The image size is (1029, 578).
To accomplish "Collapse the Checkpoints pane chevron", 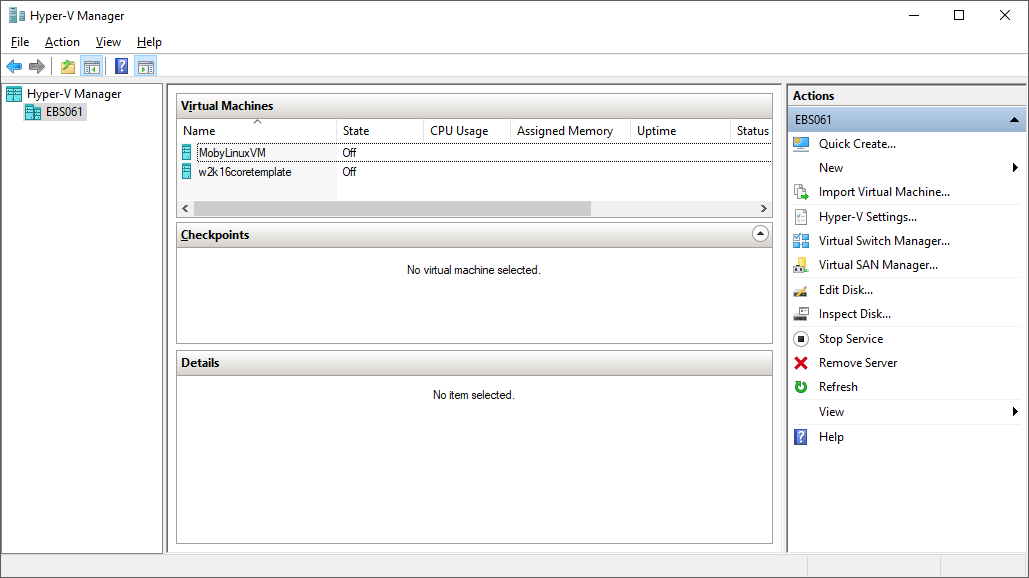I will point(760,234).
